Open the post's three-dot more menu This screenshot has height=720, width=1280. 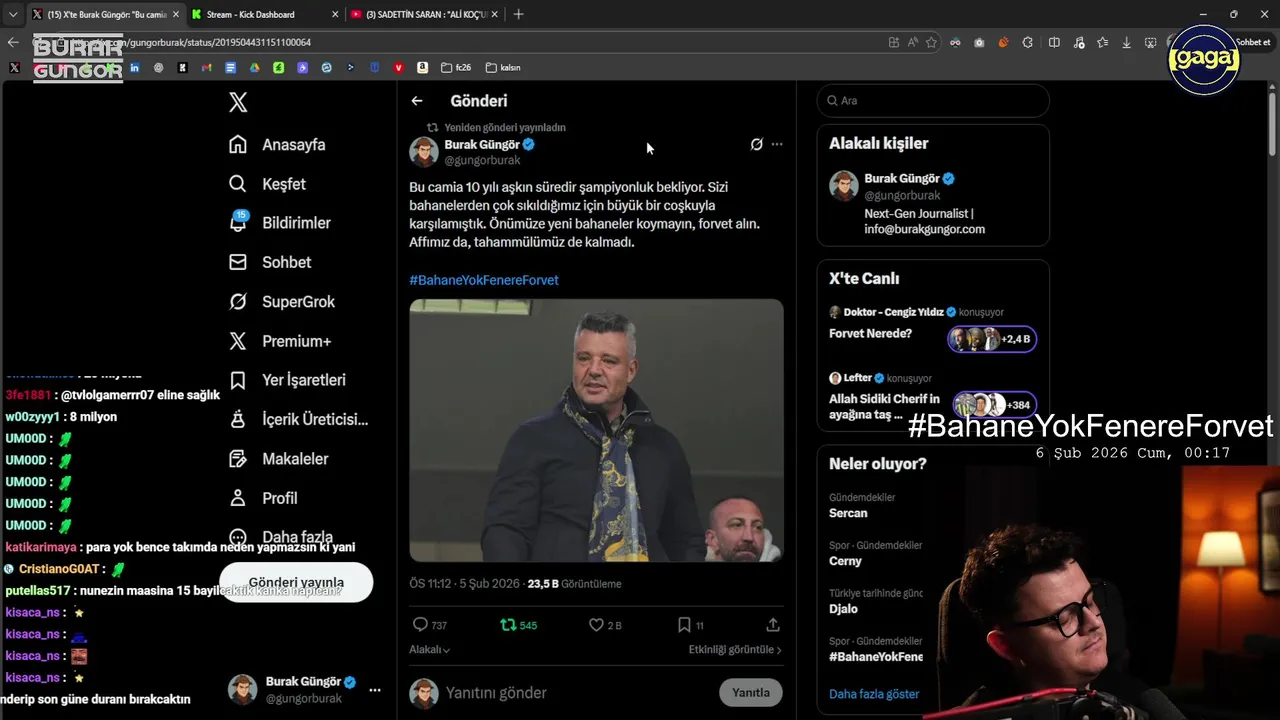(777, 144)
